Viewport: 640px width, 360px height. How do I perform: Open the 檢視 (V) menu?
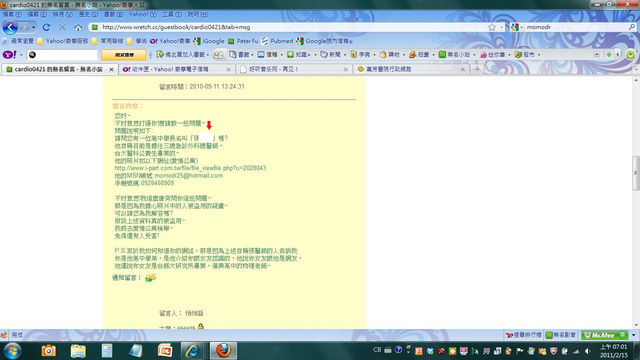click(62, 15)
